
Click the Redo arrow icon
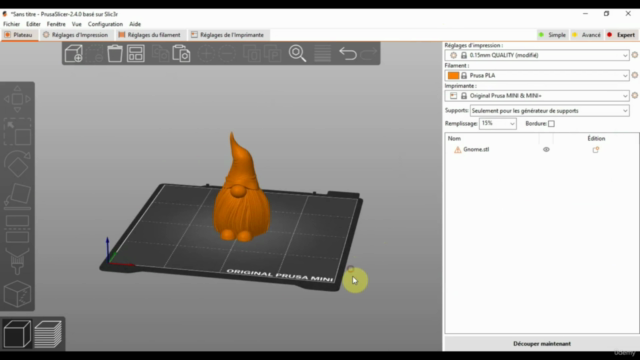coord(369,53)
